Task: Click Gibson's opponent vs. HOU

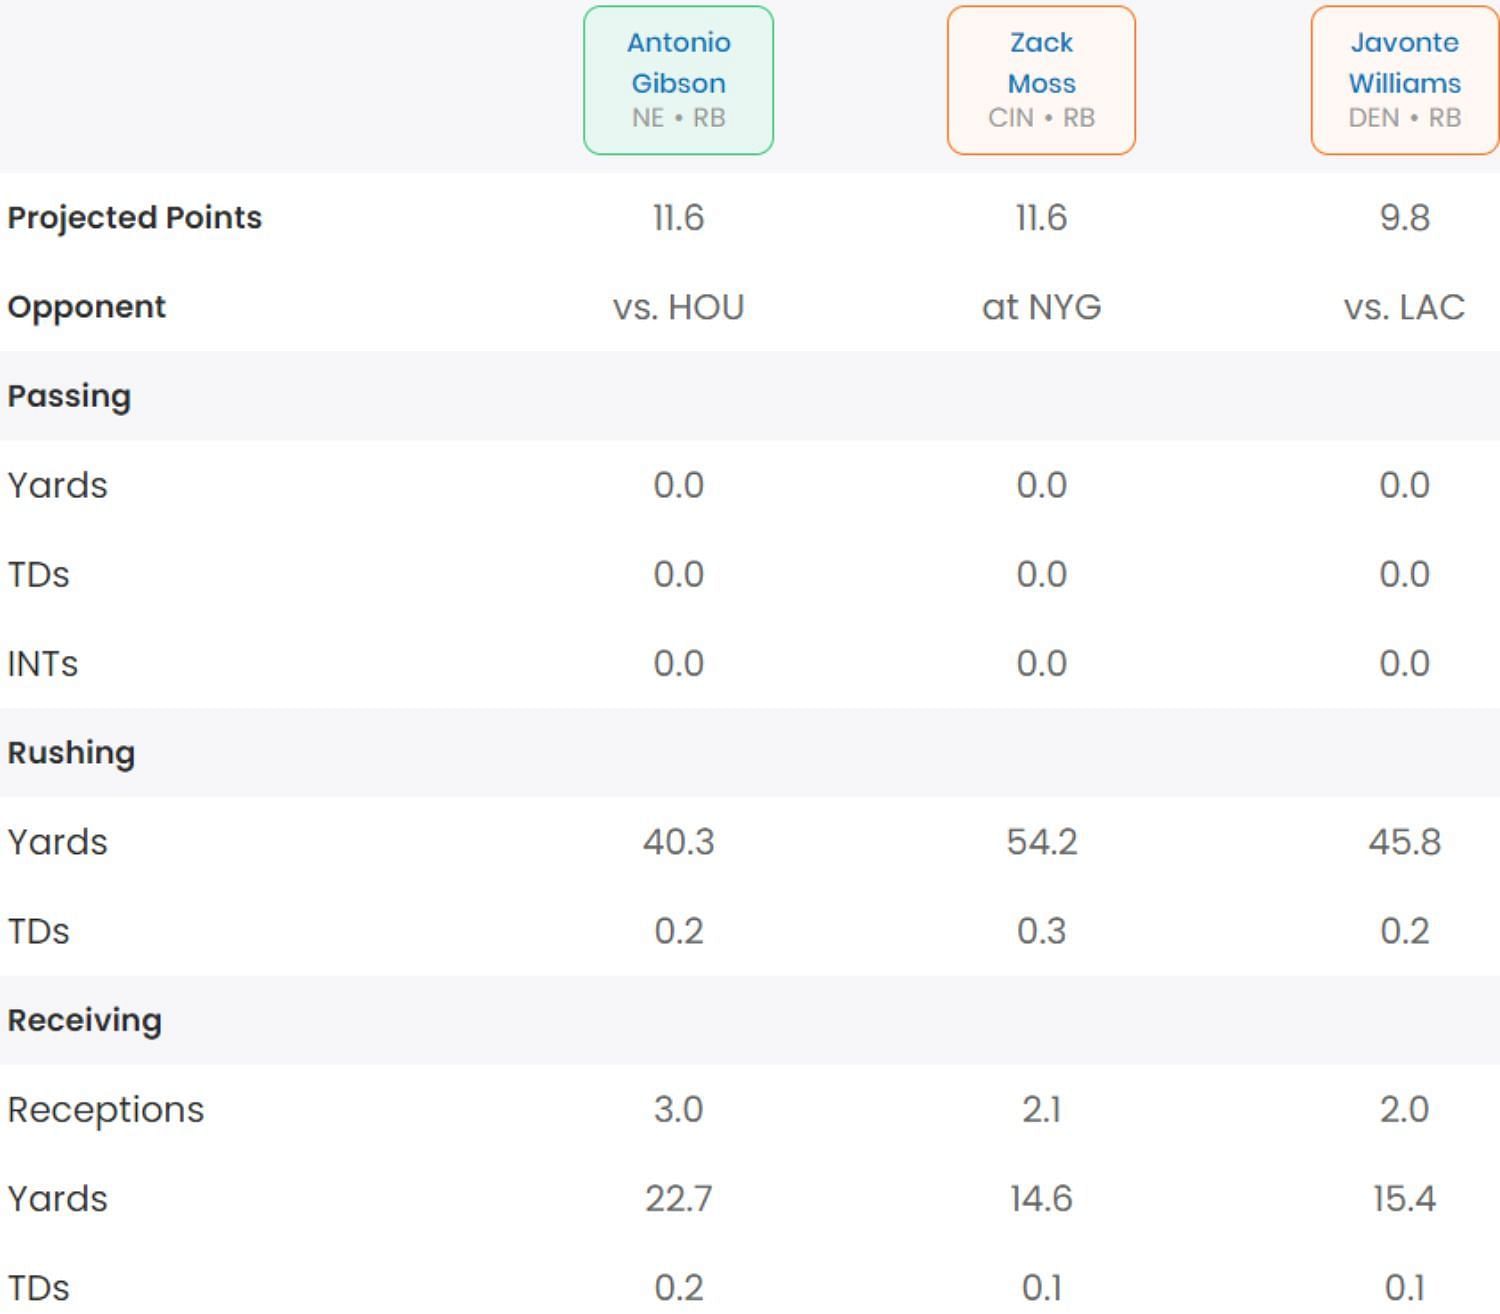Action: (x=678, y=307)
